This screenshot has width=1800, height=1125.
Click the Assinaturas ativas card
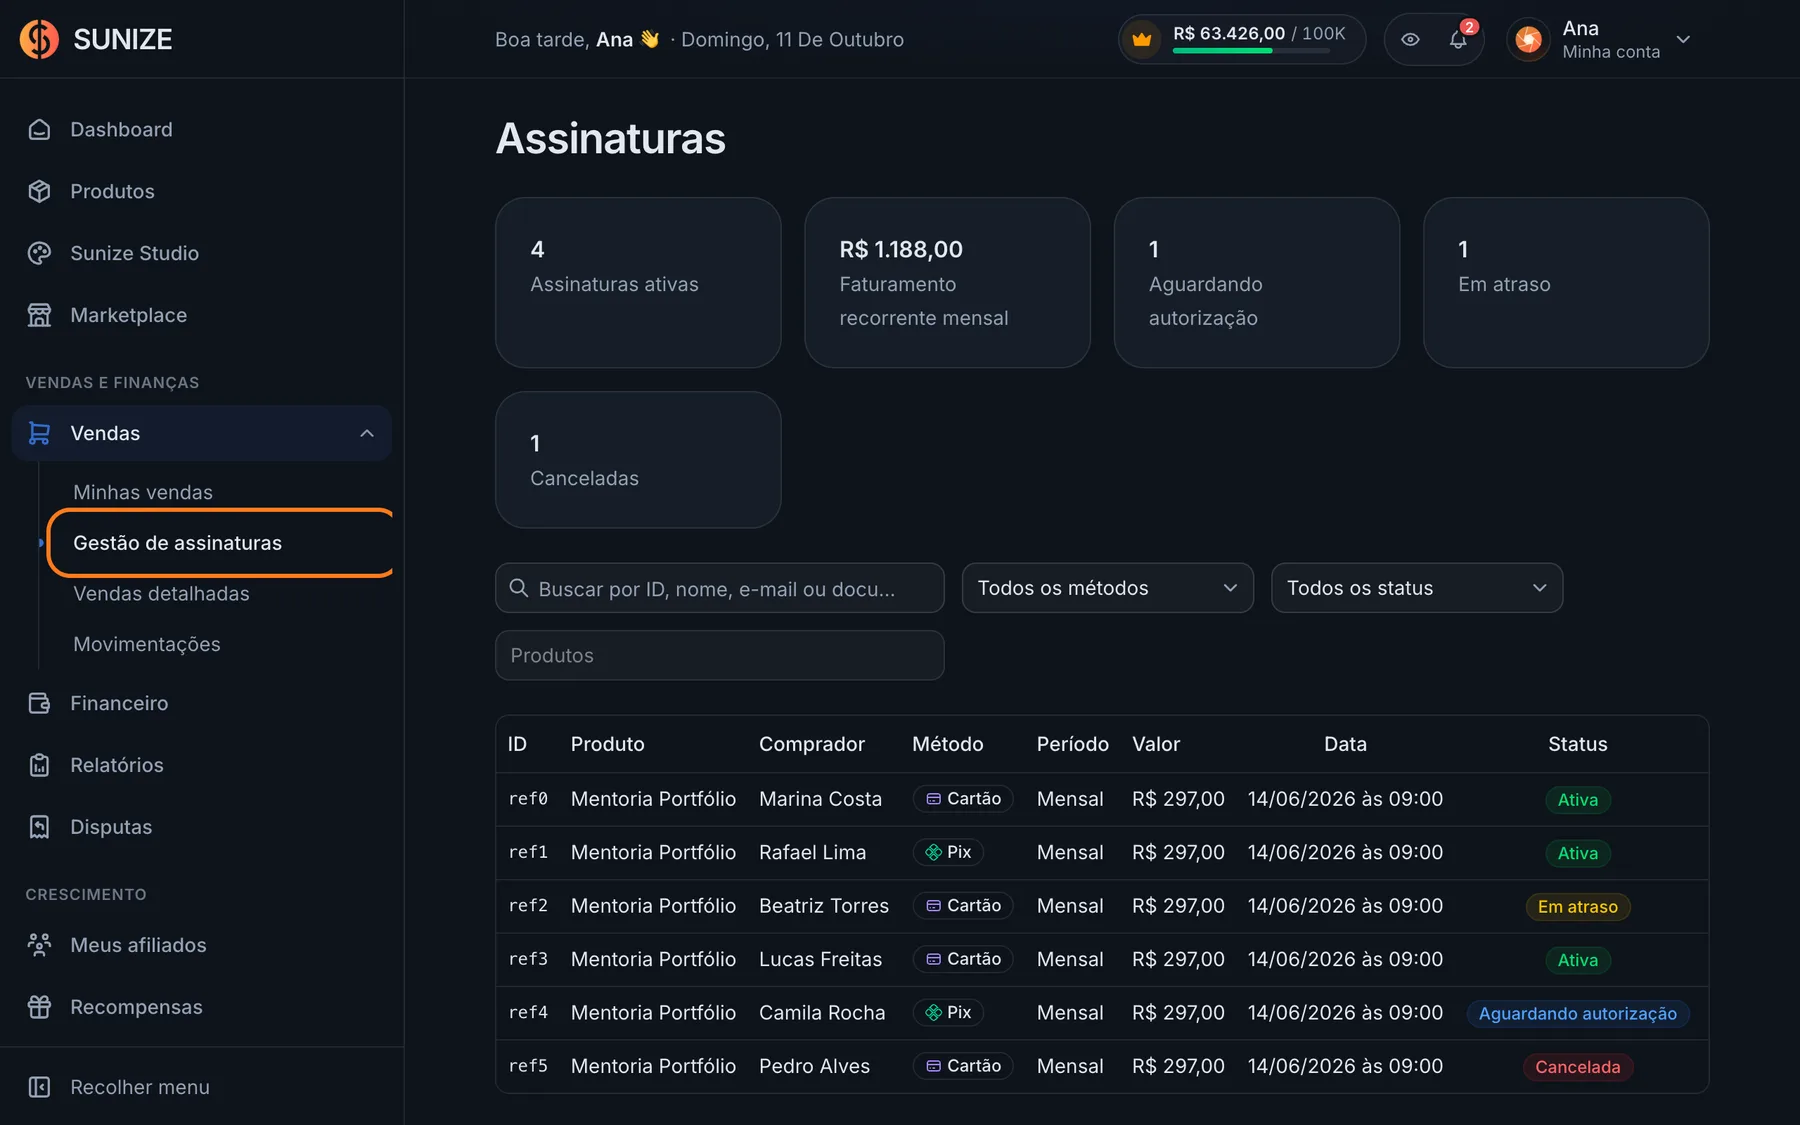pos(638,282)
